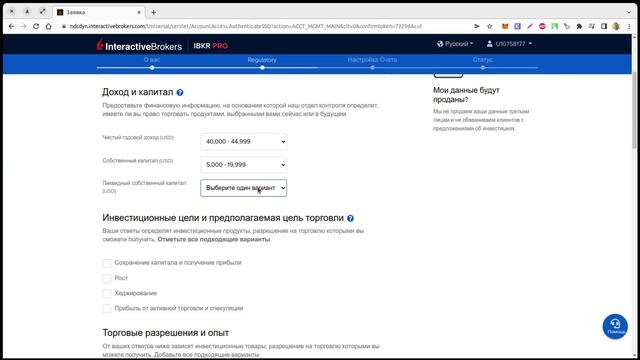Go to the Настройка Счета step

372,60
